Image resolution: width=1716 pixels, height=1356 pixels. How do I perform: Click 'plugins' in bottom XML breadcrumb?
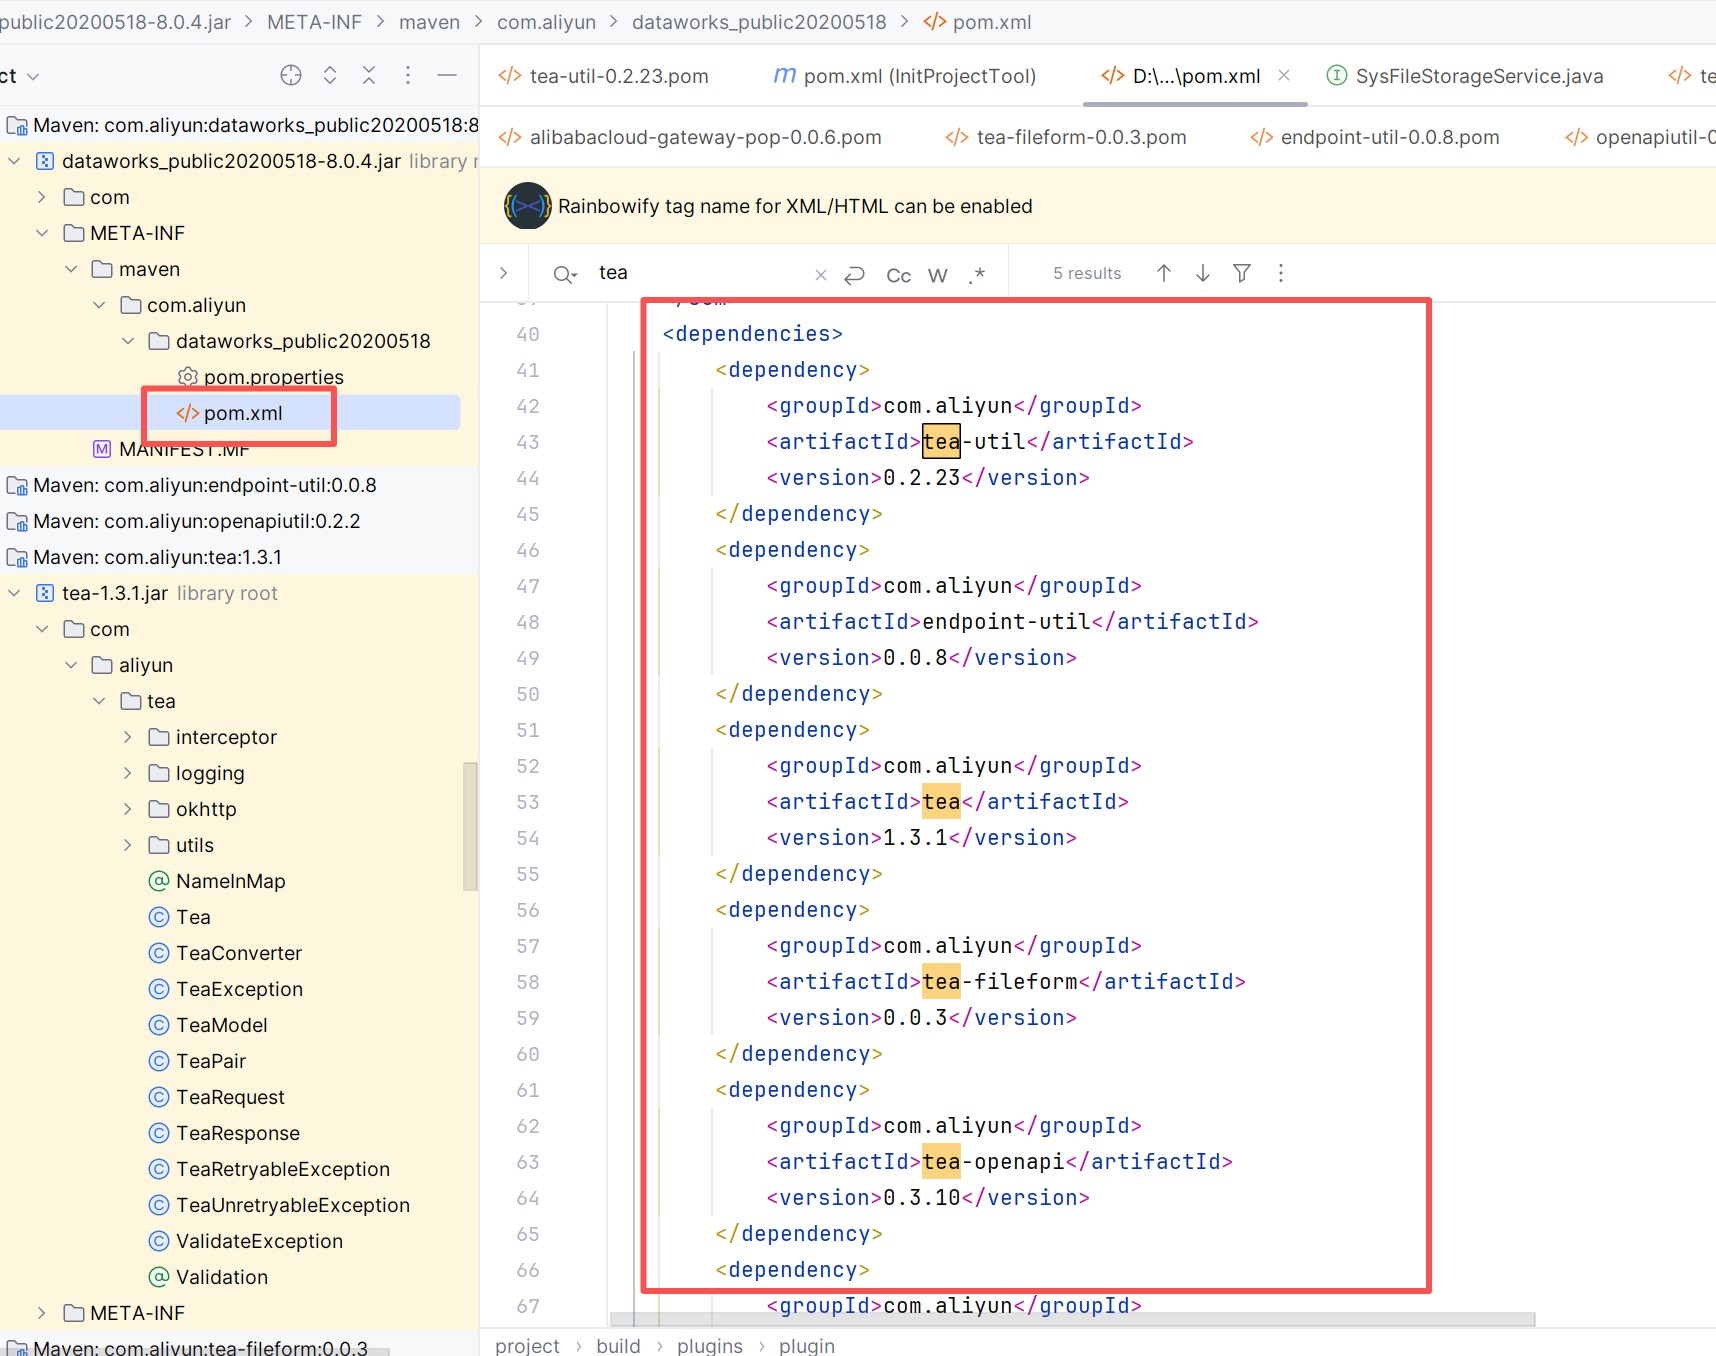click(710, 1346)
